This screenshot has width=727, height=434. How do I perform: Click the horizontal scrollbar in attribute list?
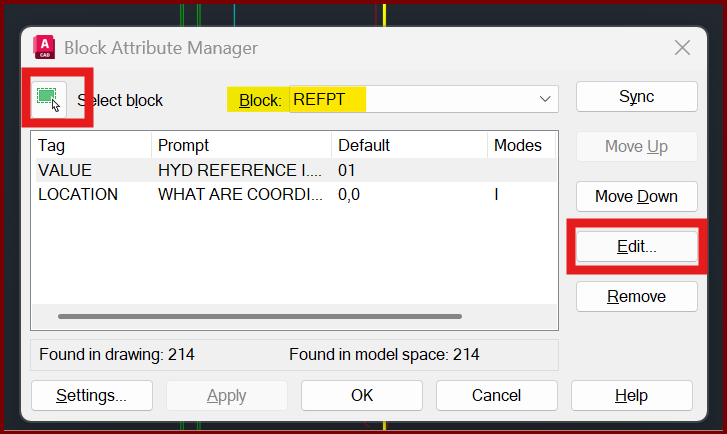(260, 316)
